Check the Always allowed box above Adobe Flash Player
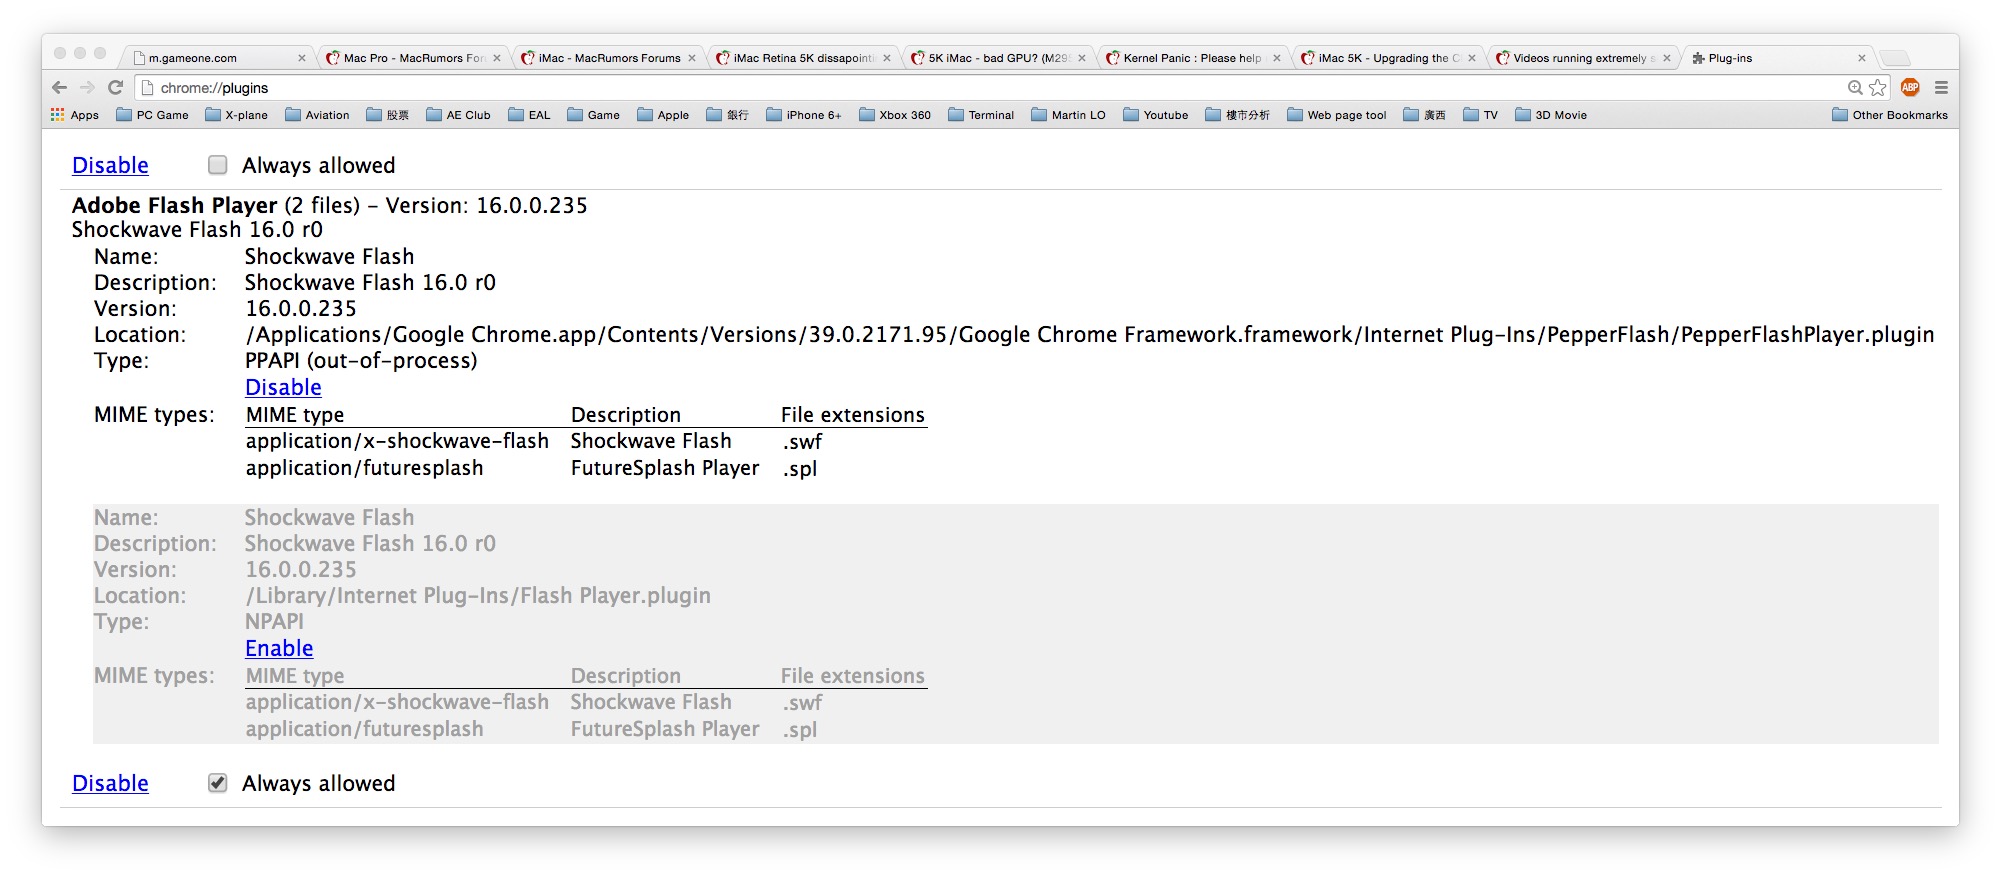This screenshot has height=876, width=2001. (217, 165)
